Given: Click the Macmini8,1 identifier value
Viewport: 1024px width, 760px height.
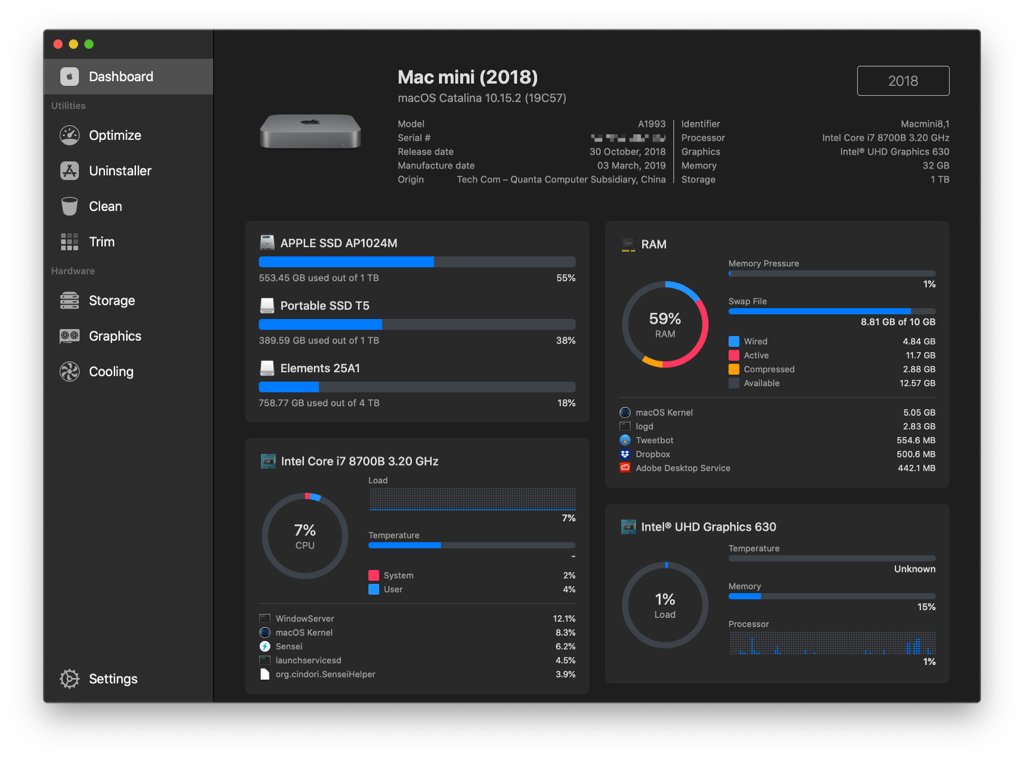Looking at the screenshot, I should coord(925,123).
